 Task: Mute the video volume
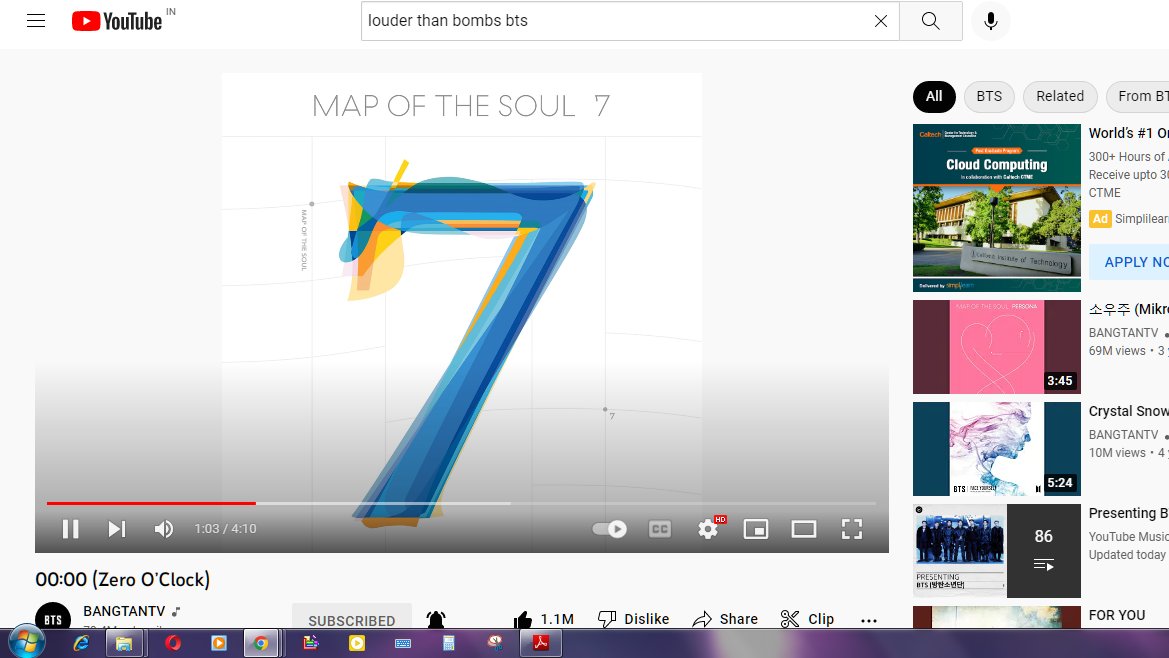163,529
